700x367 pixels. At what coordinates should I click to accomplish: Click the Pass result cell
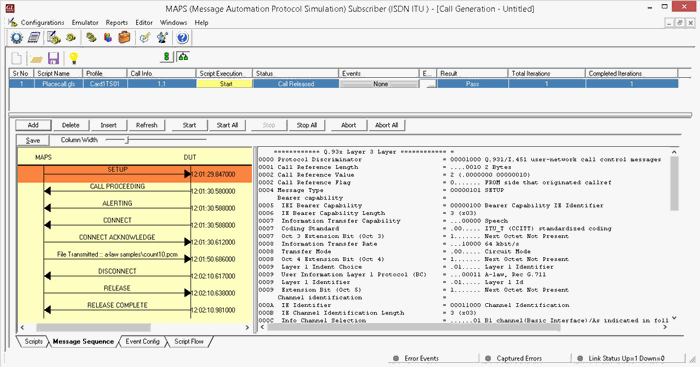[x=473, y=84]
